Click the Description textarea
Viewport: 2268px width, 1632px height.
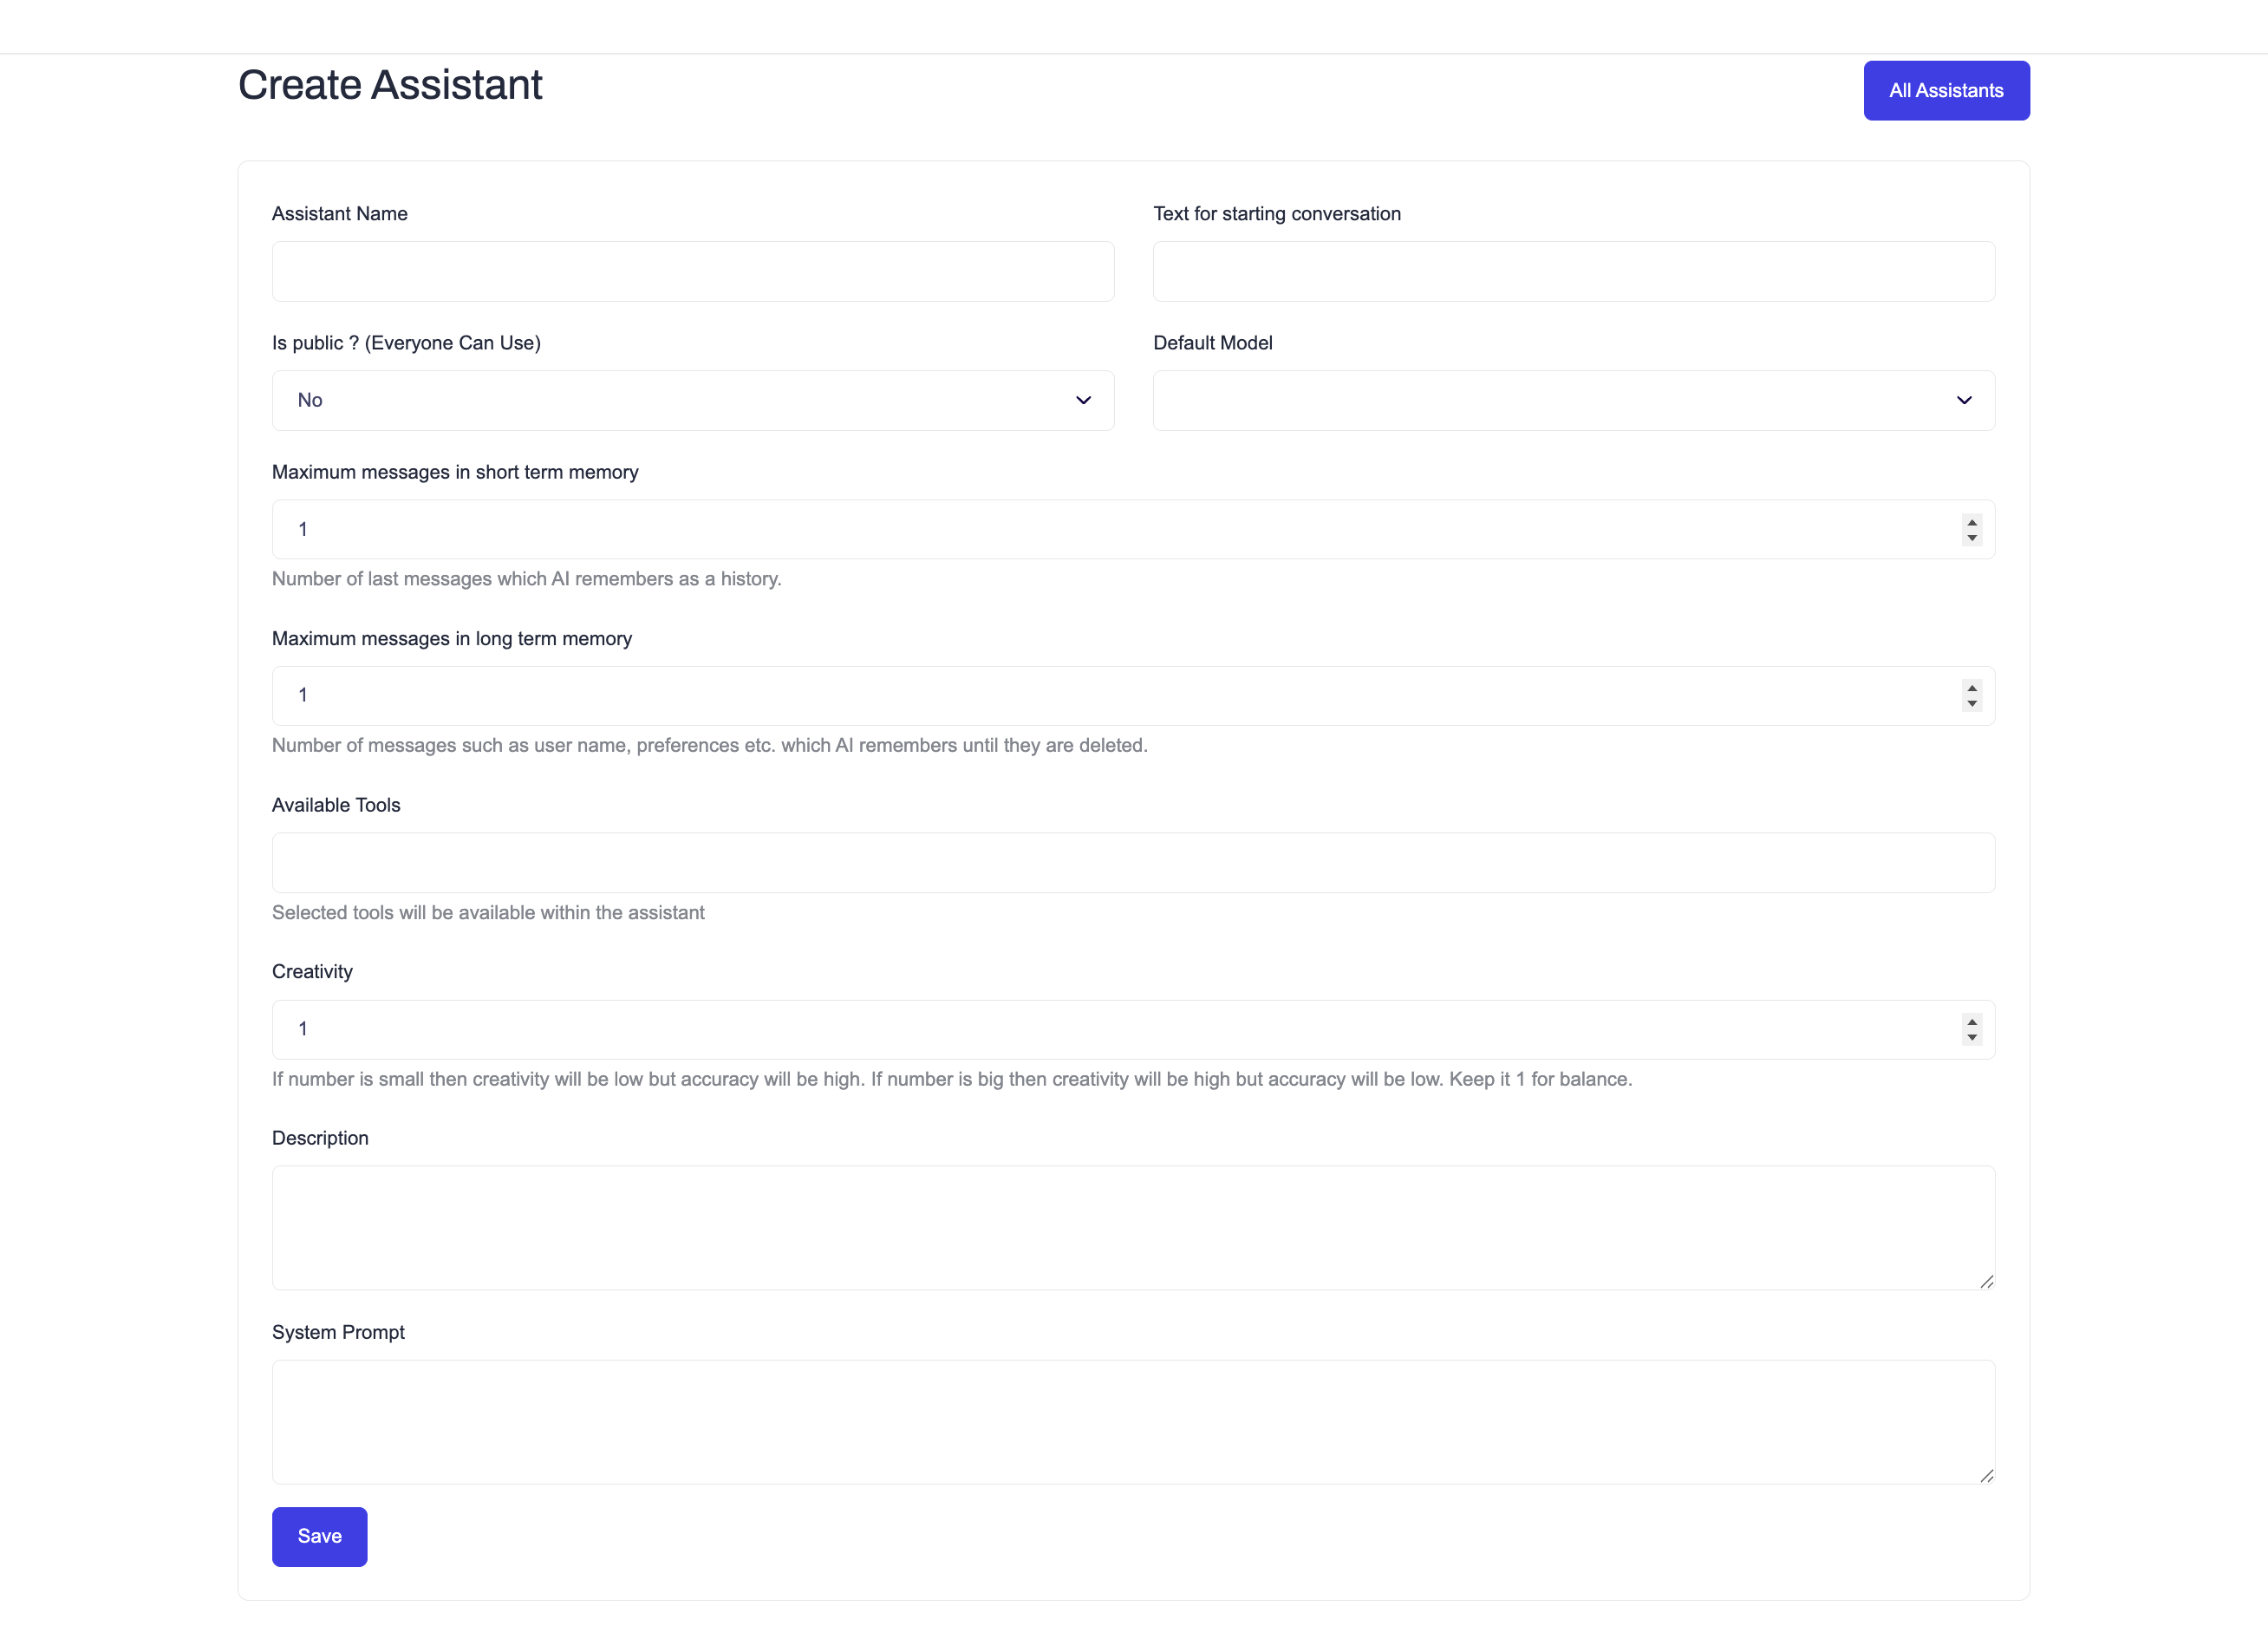click(1132, 1228)
